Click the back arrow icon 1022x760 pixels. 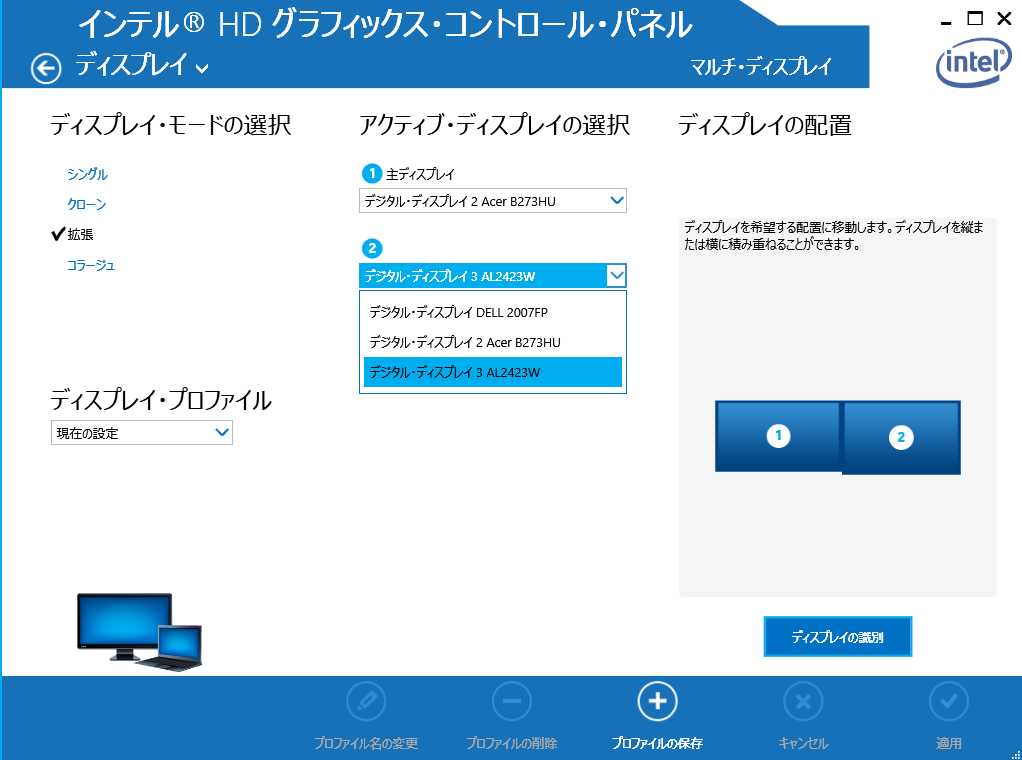click(46, 68)
